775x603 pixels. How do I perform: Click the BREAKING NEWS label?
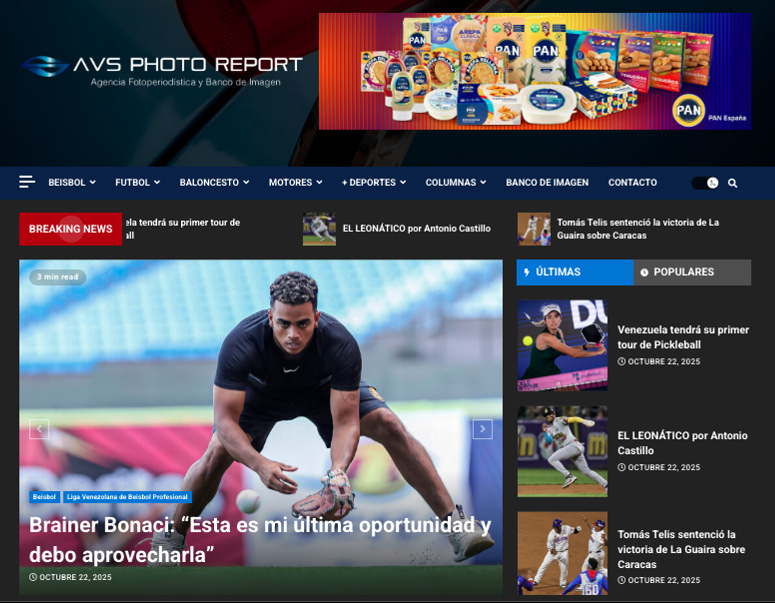[x=71, y=229]
